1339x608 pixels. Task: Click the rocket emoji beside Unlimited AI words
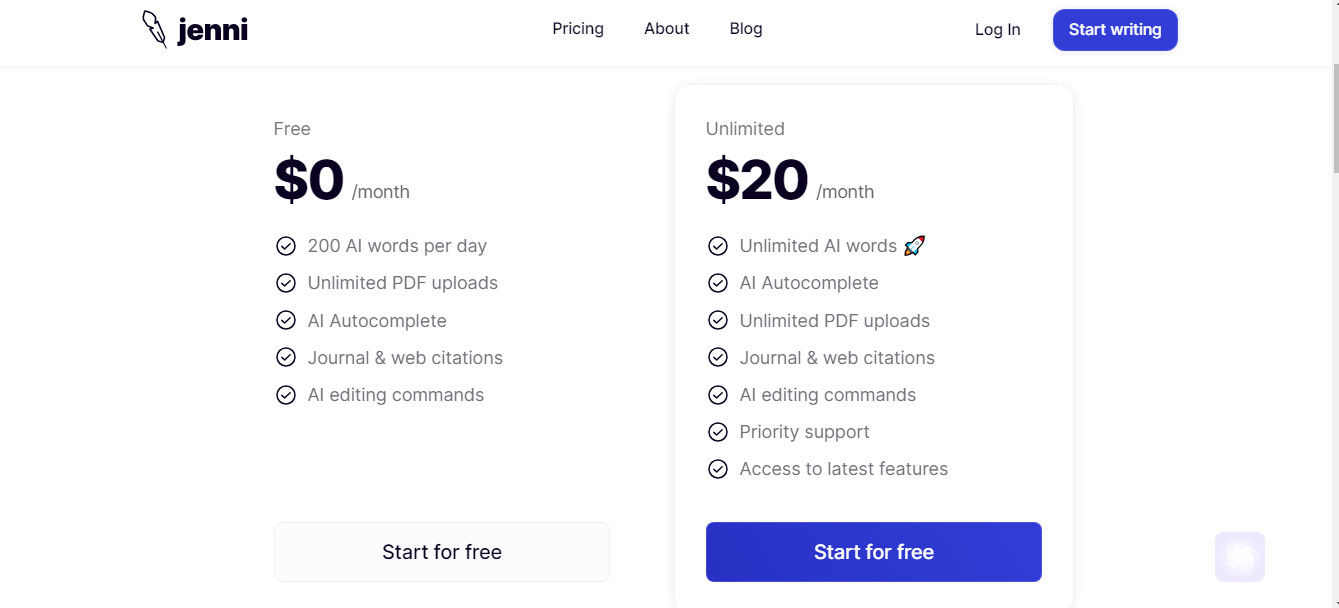pyautogui.click(x=914, y=246)
